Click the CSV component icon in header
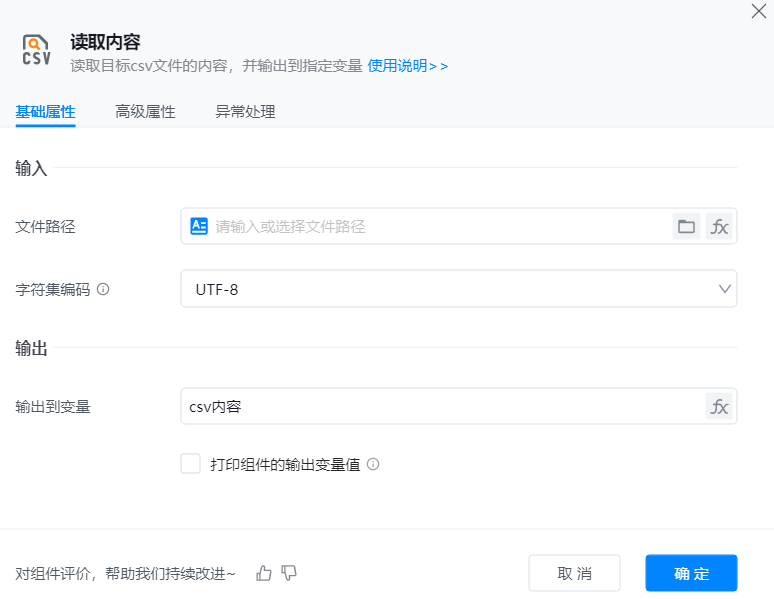 36,51
